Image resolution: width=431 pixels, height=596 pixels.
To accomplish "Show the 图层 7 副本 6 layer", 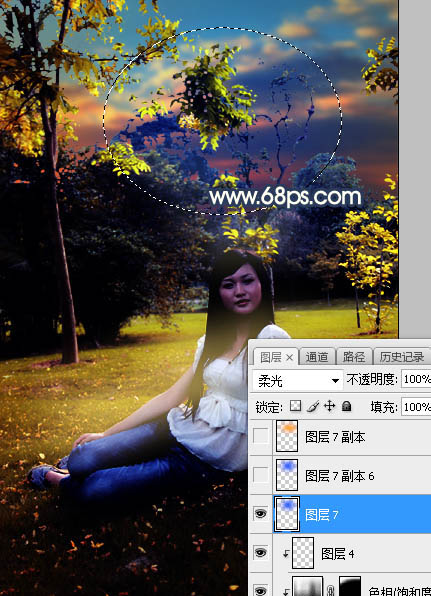I will tap(261, 475).
